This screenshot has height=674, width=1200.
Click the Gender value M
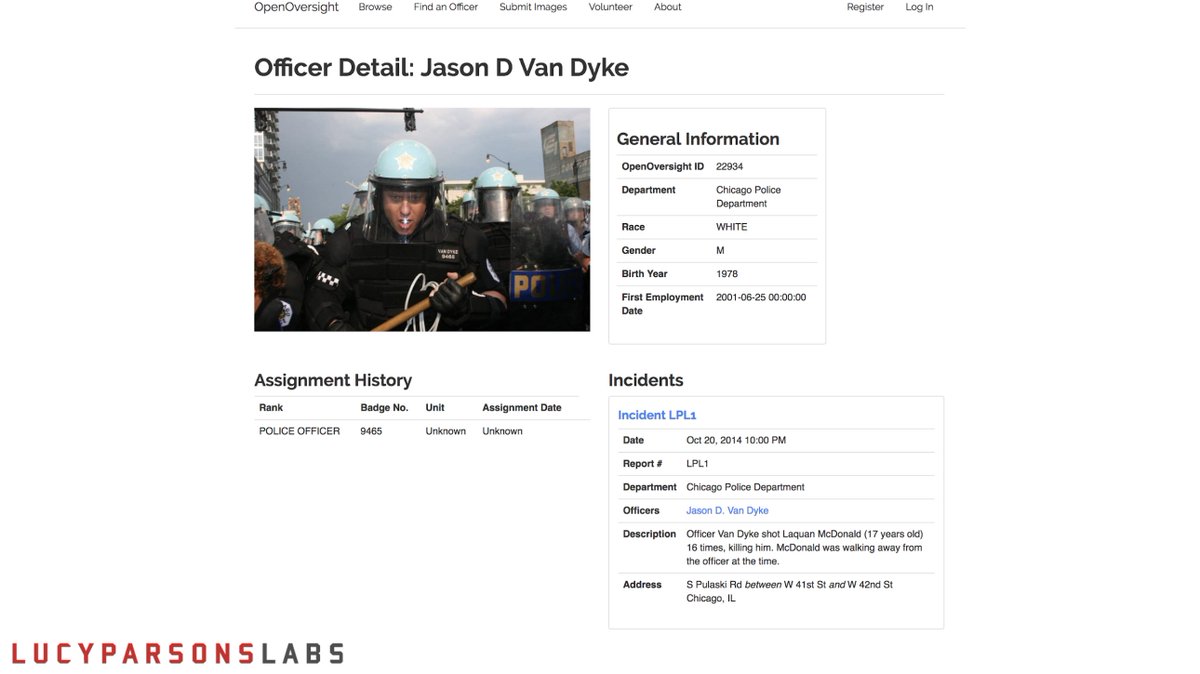coord(720,251)
